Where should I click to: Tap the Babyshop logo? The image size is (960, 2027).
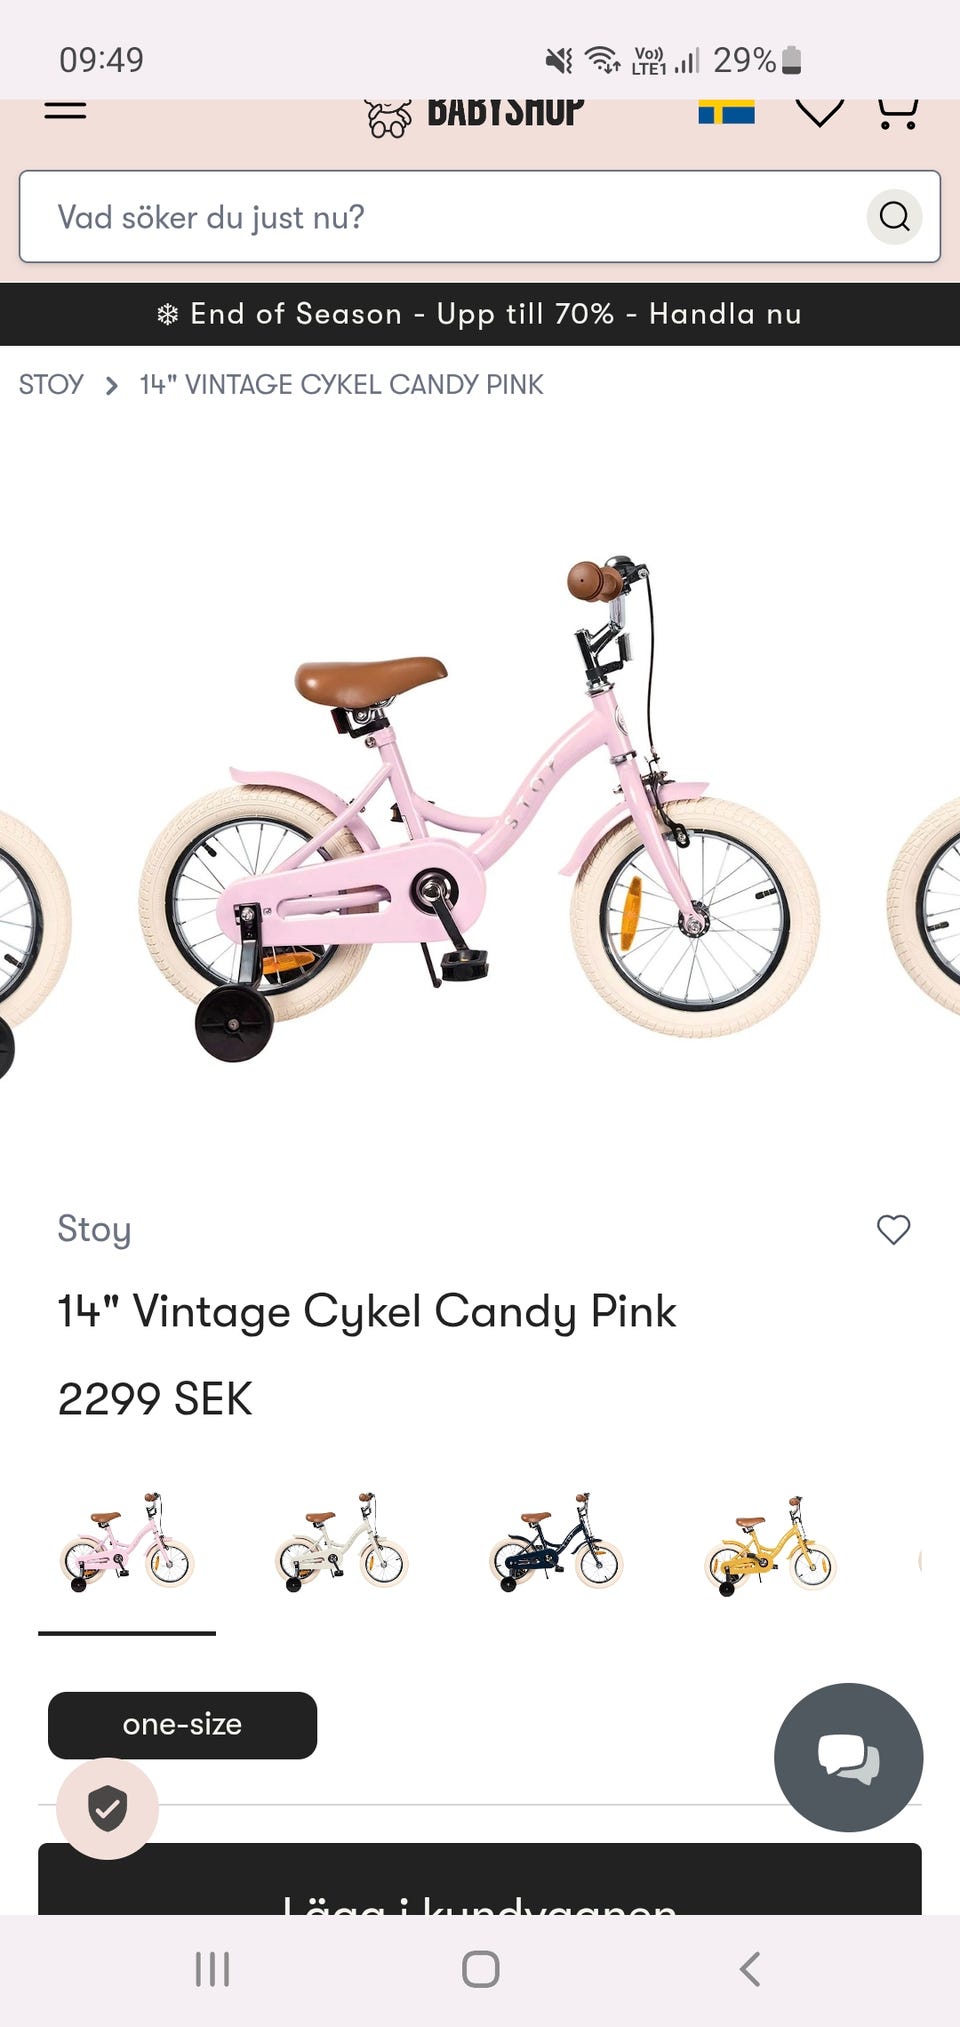click(x=475, y=114)
